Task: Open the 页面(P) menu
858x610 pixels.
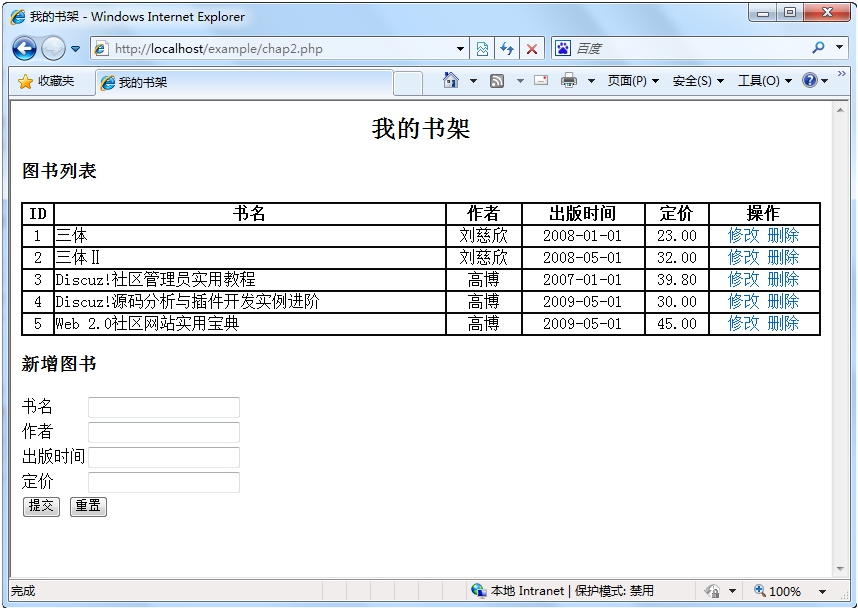Action: click(x=633, y=81)
